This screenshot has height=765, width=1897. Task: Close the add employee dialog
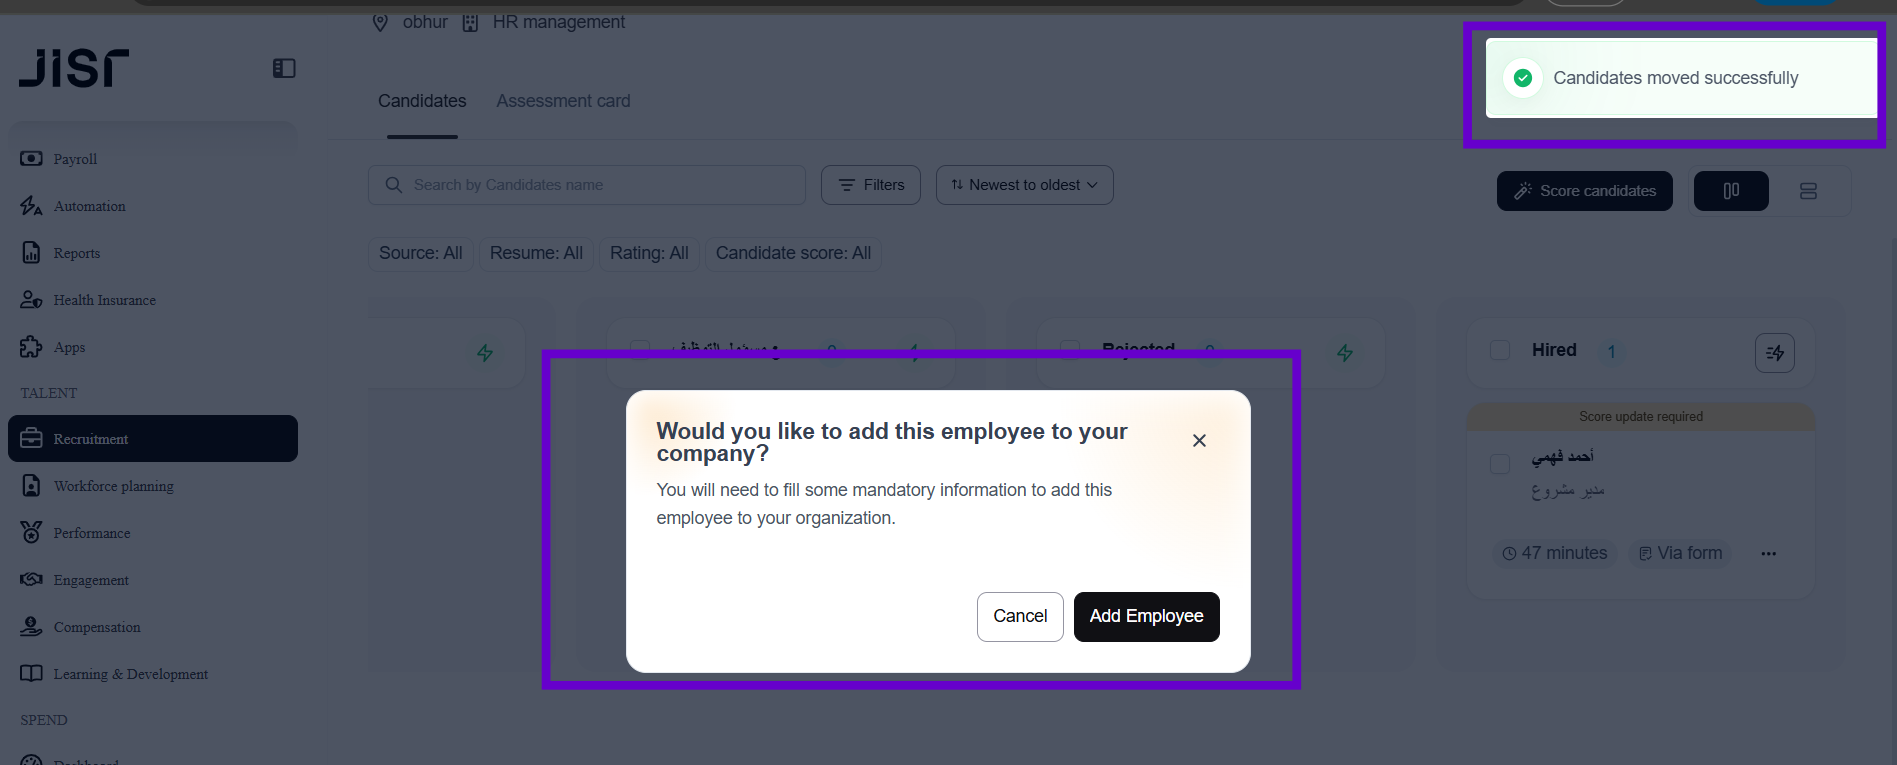coord(1199,441)
